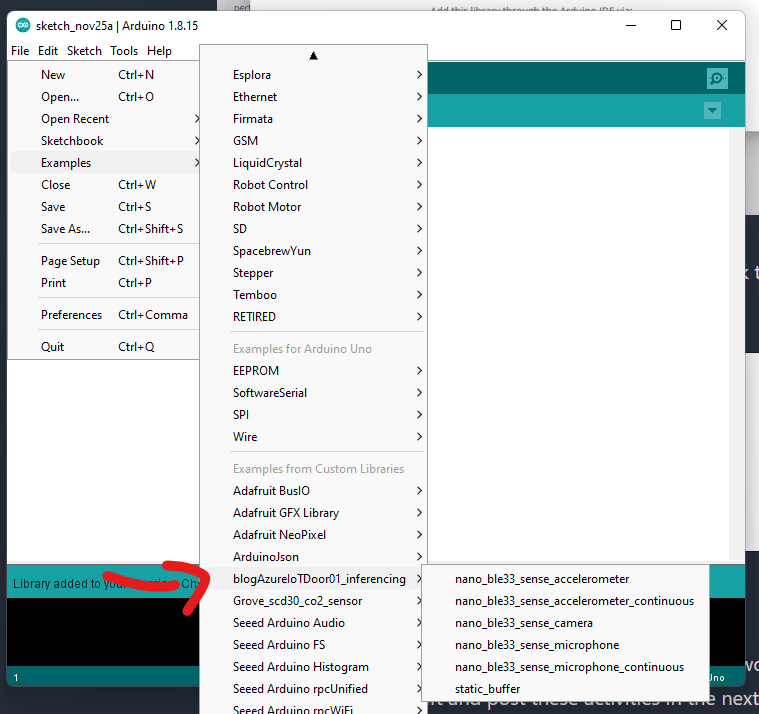Open Page Setup from File menu

104,261
